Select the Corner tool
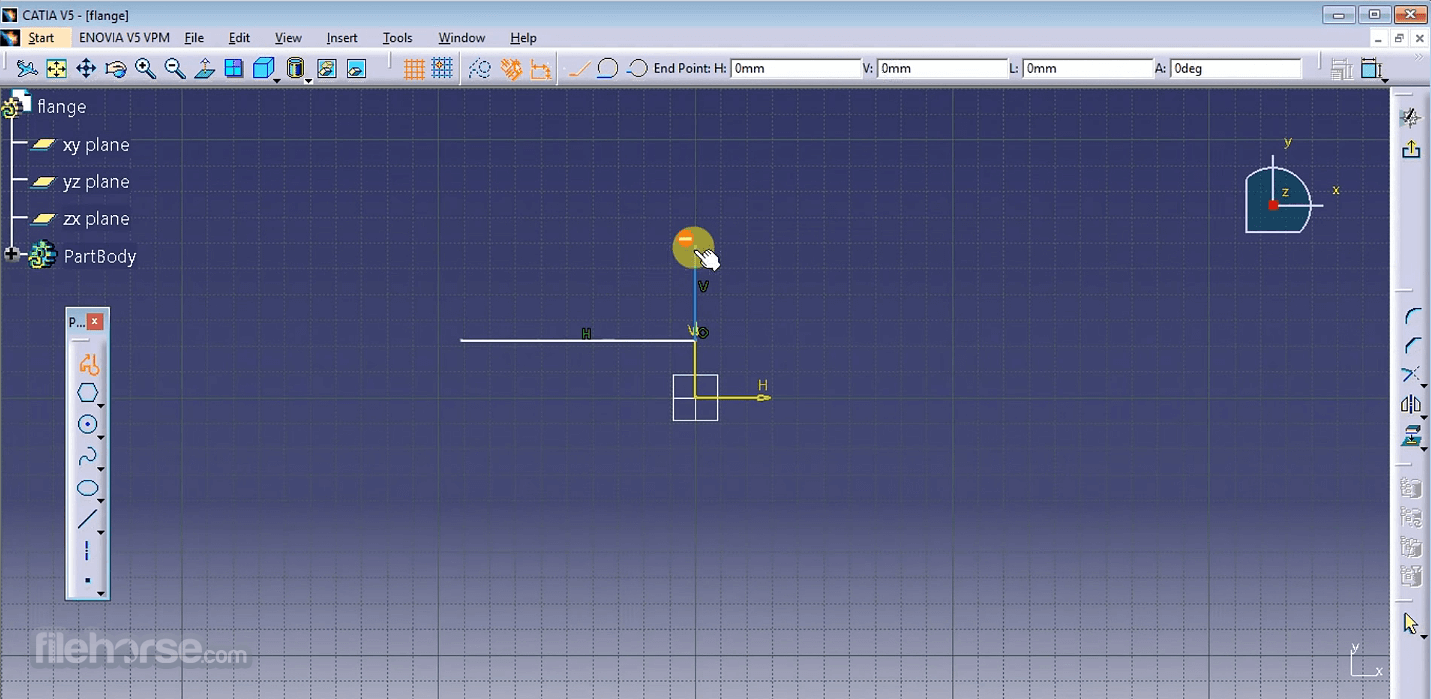Viewport: 1431px width, 699px height. tap(1411, 316)
